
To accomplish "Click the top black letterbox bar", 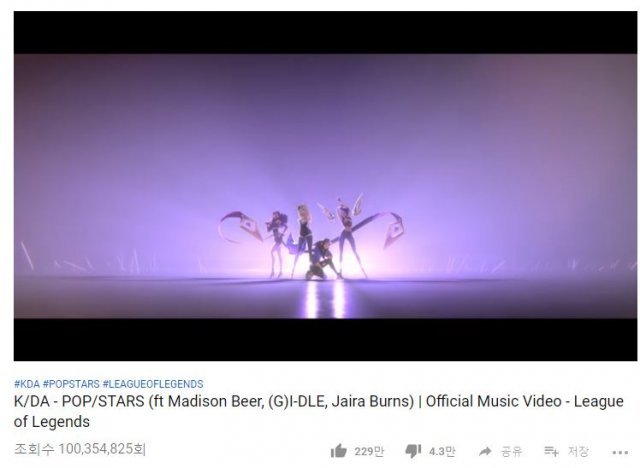I will [325, 33].
